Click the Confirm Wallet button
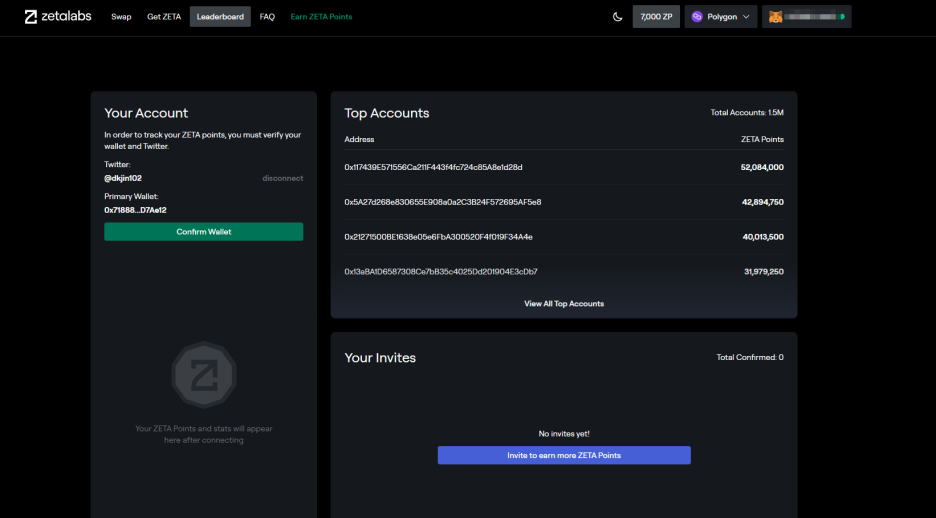936x518 pixels. click(x=204, y=232)
